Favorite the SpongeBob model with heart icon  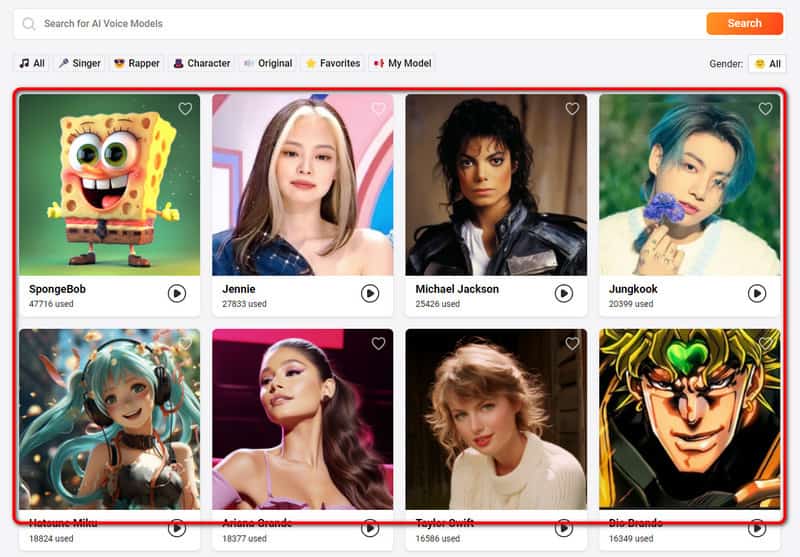(185, 109)
